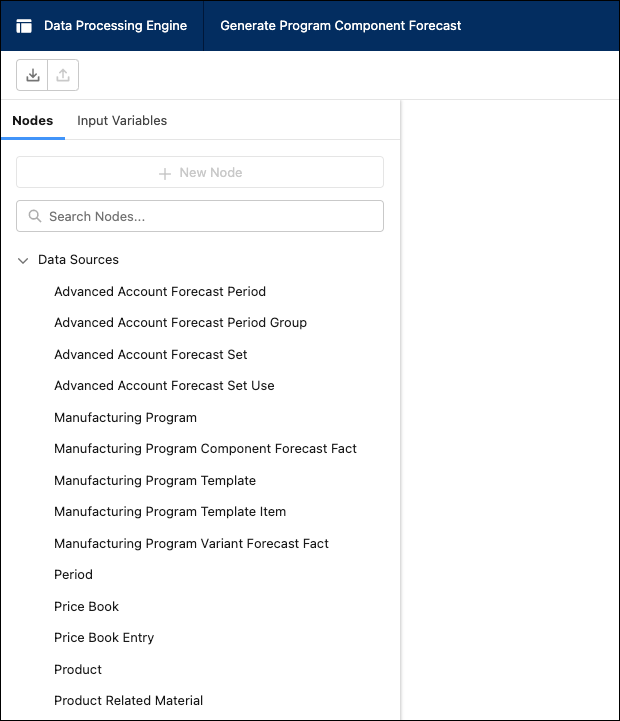Open the Product Related Material node
The height and width of the screenshot is (721, 620).
(128, 701)
